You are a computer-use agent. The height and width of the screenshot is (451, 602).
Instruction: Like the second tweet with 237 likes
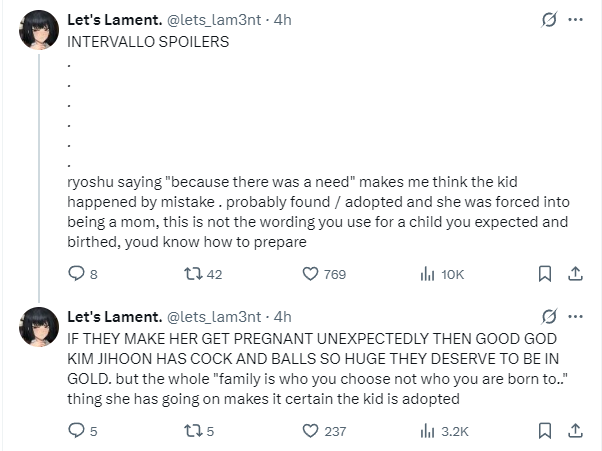(x=310, y=431)
